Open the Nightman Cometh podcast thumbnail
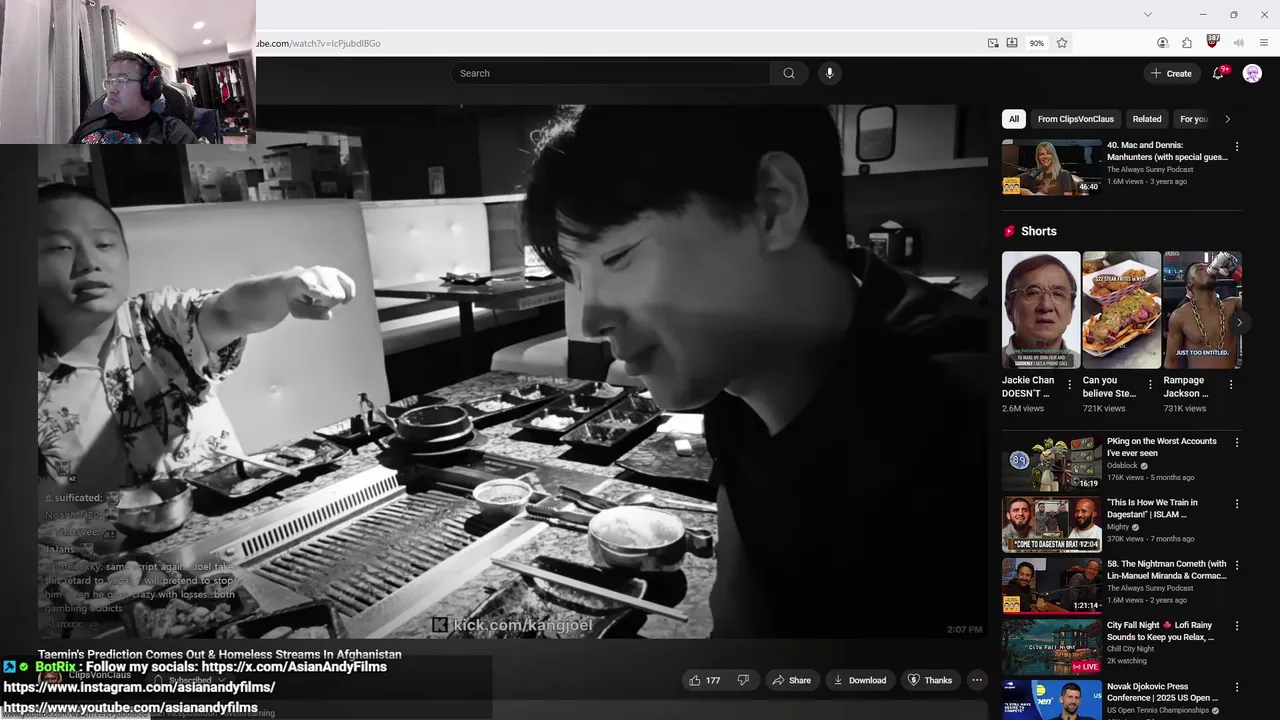 click(x=1052, y=586)
